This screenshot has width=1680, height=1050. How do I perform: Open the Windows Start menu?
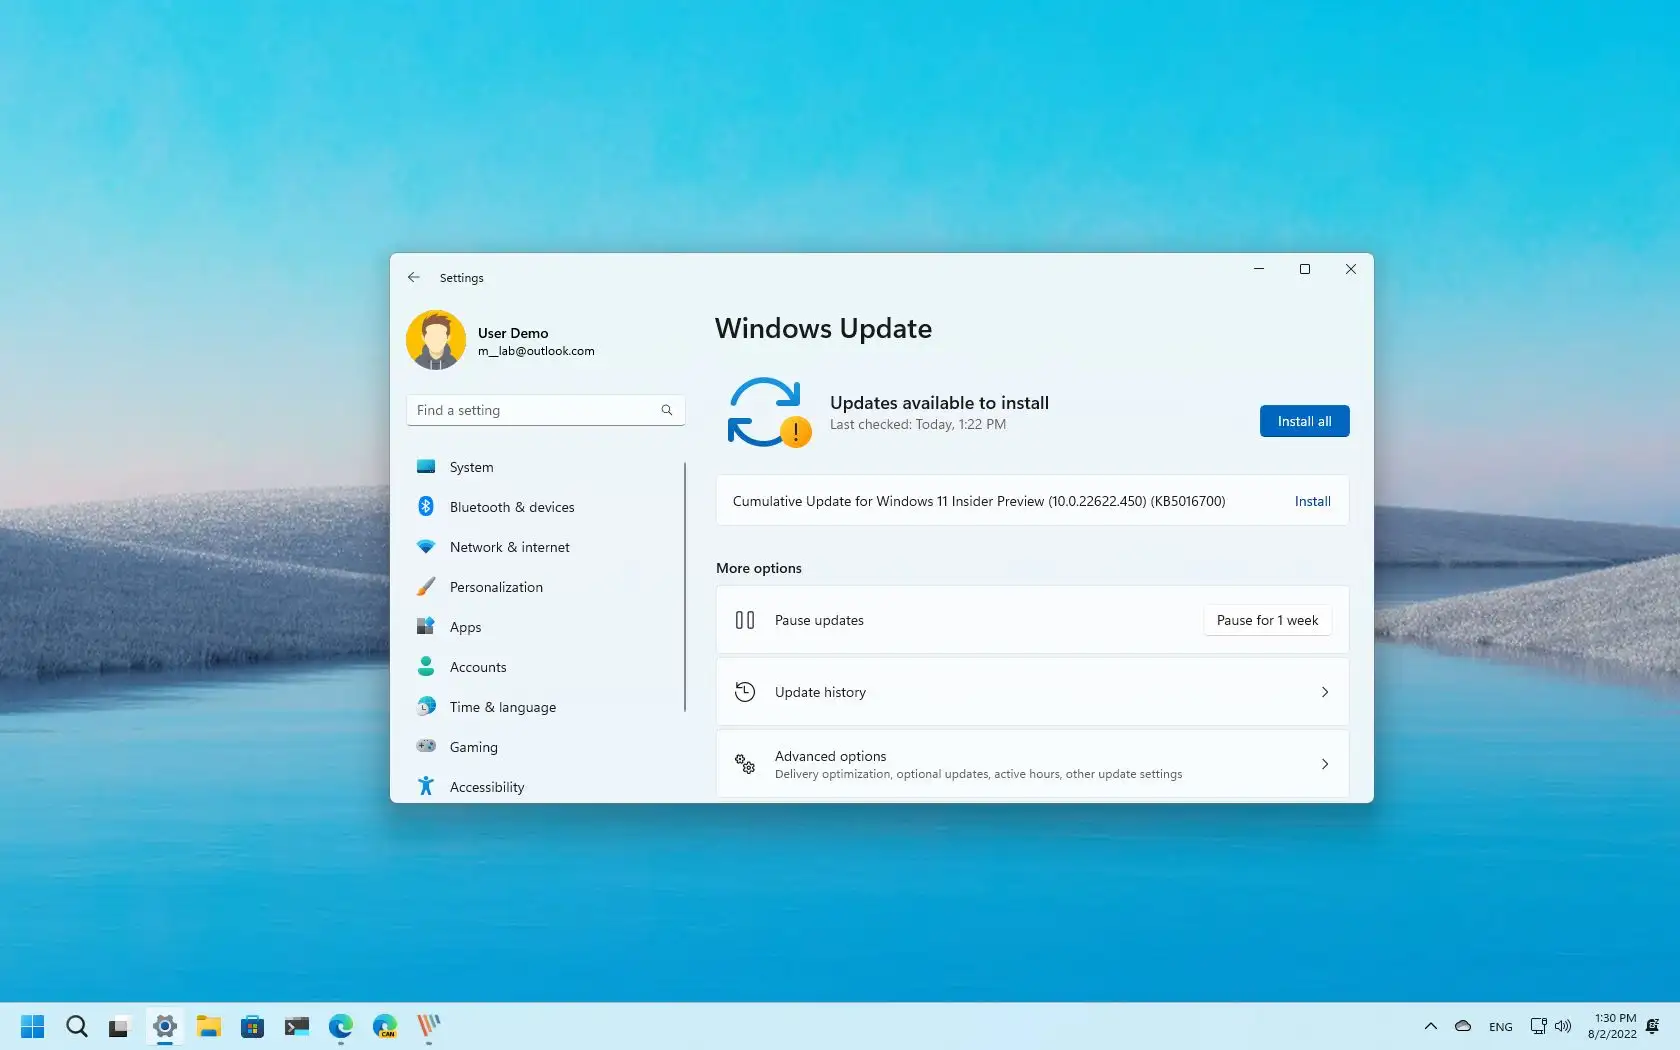pyautogui.click(x=33, y=1026)
